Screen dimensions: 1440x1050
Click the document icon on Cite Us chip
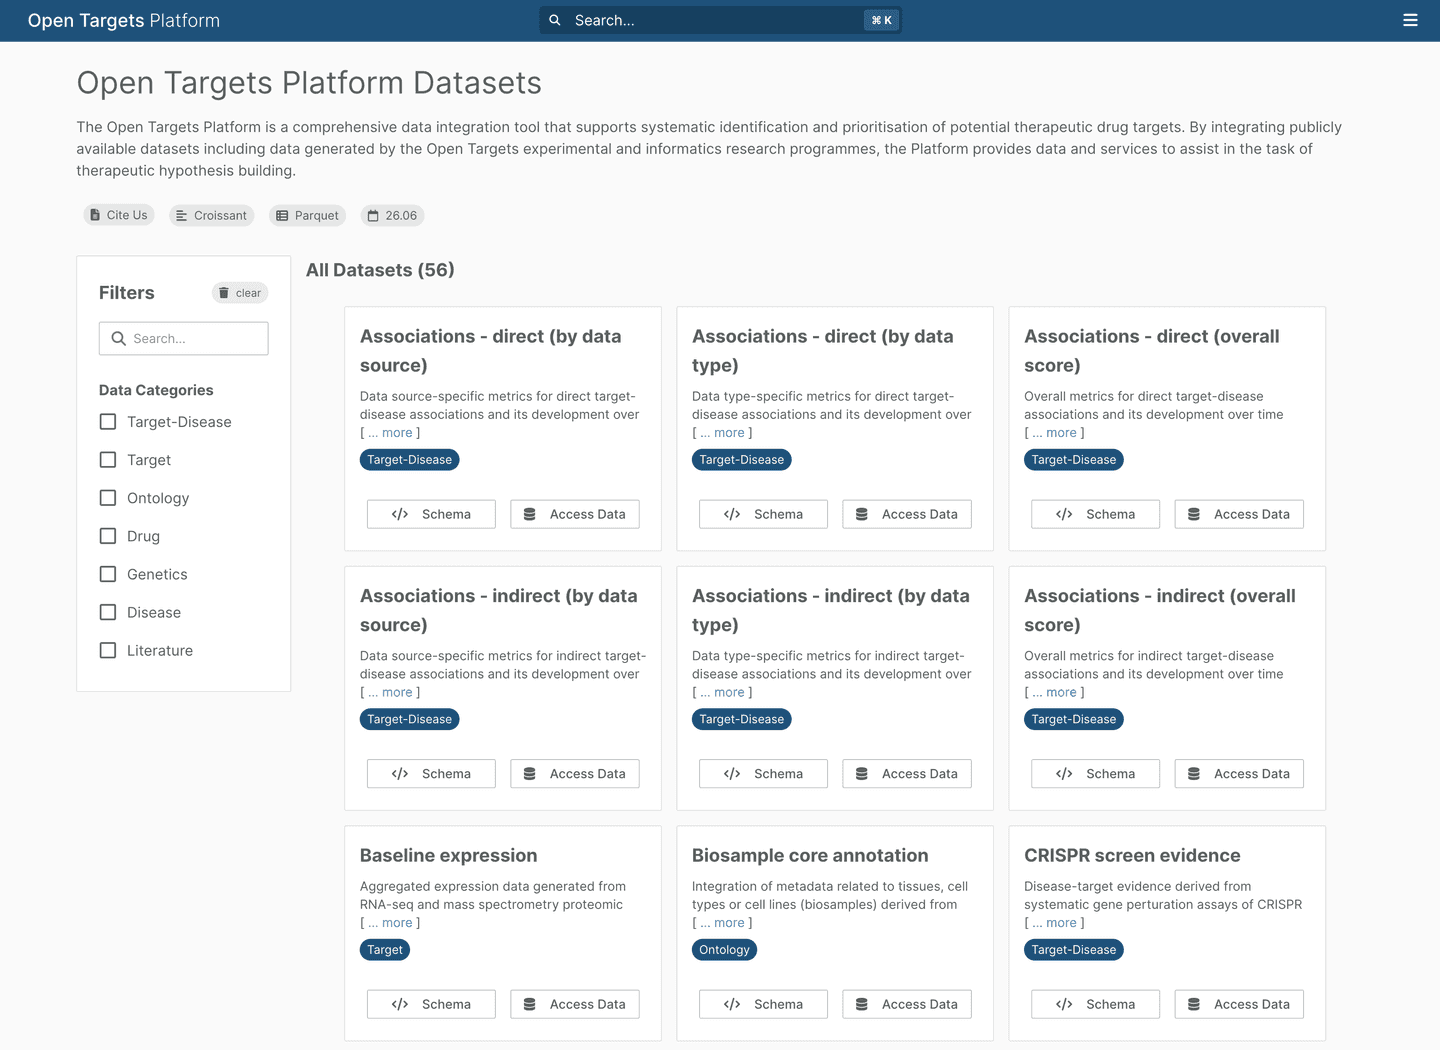[x=95, y=215]
